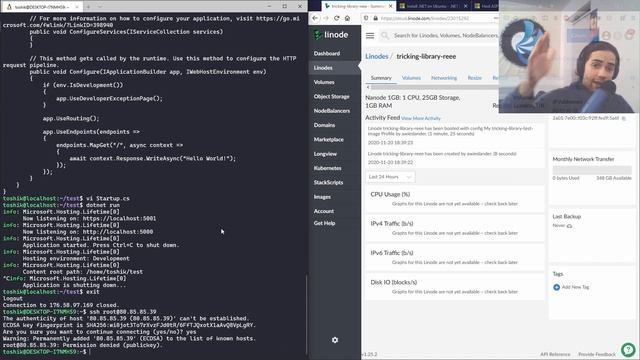Click the Linodes breadcrumb link
Screen dimensions: 640x360
point(376,56)
